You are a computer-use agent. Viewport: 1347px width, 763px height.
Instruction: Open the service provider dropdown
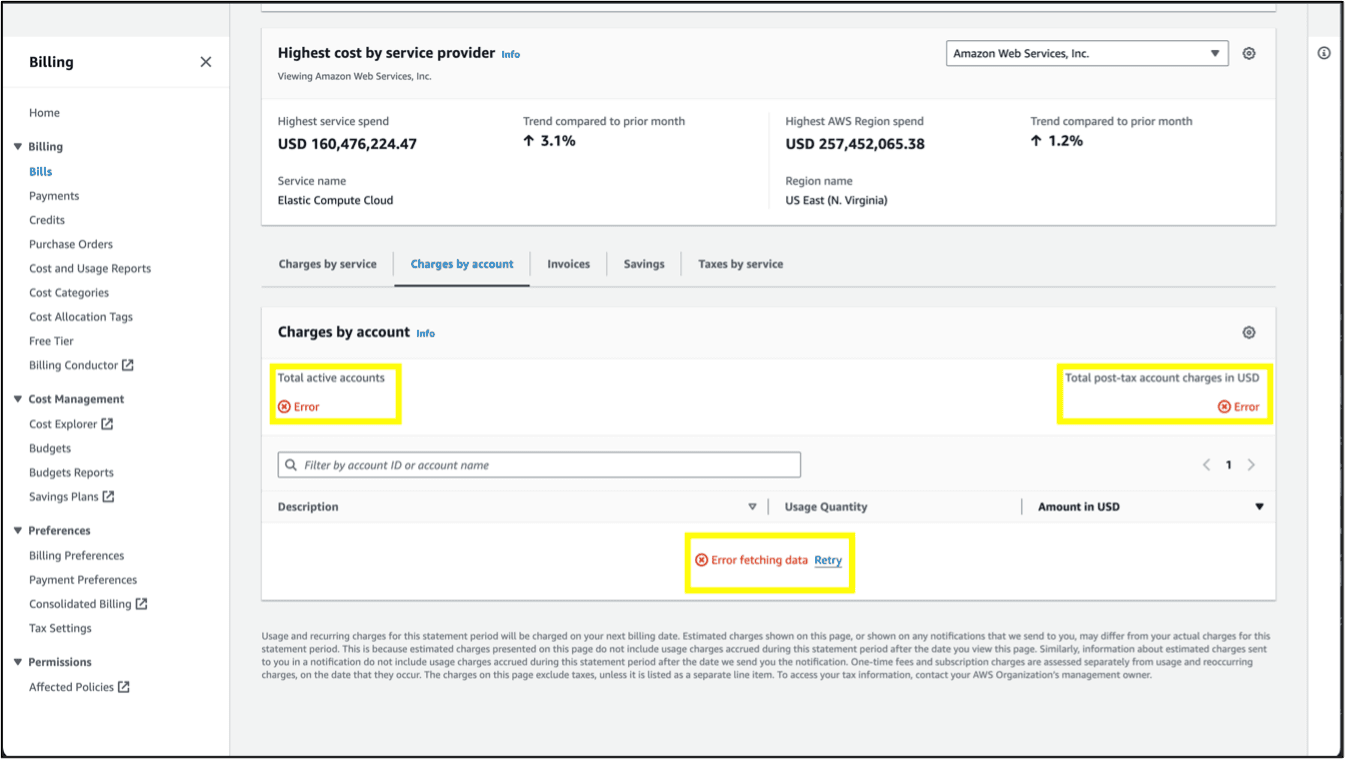(x=1087, y=54)
